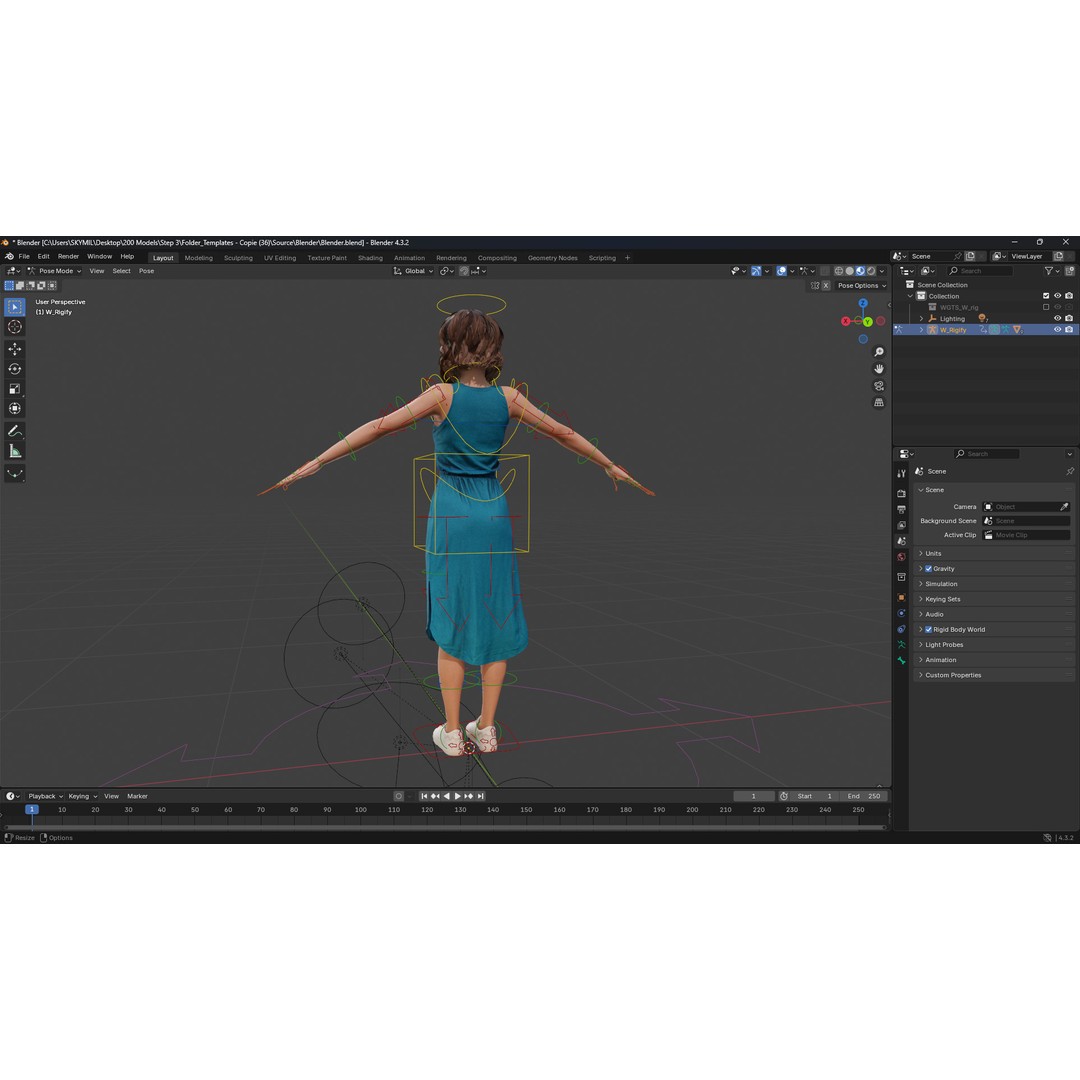The image size is (1080, 1080).
Task: Open the Bone properties tab
Action: [x=901, y=661]
